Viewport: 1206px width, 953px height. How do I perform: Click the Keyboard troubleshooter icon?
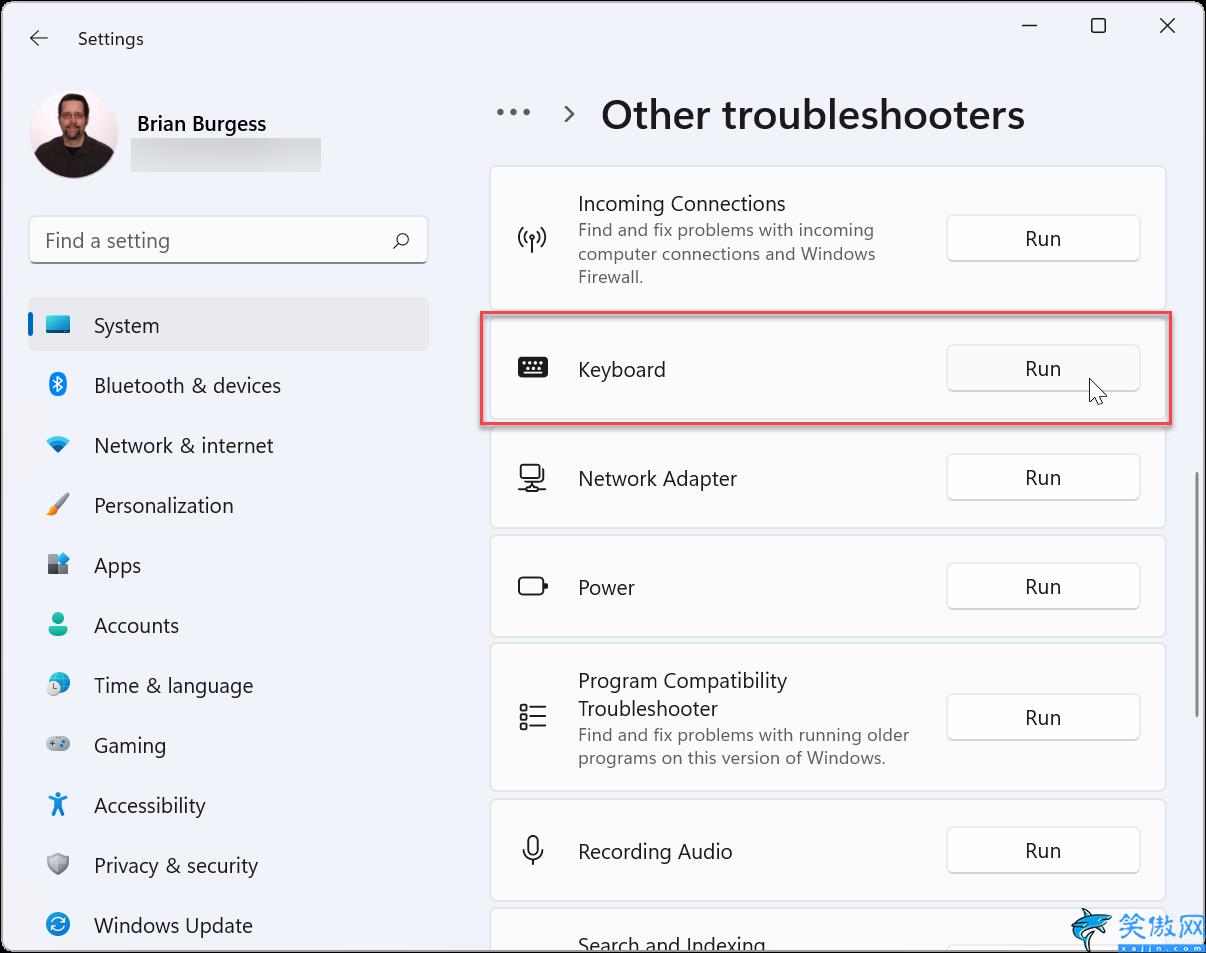pos(532,368)
